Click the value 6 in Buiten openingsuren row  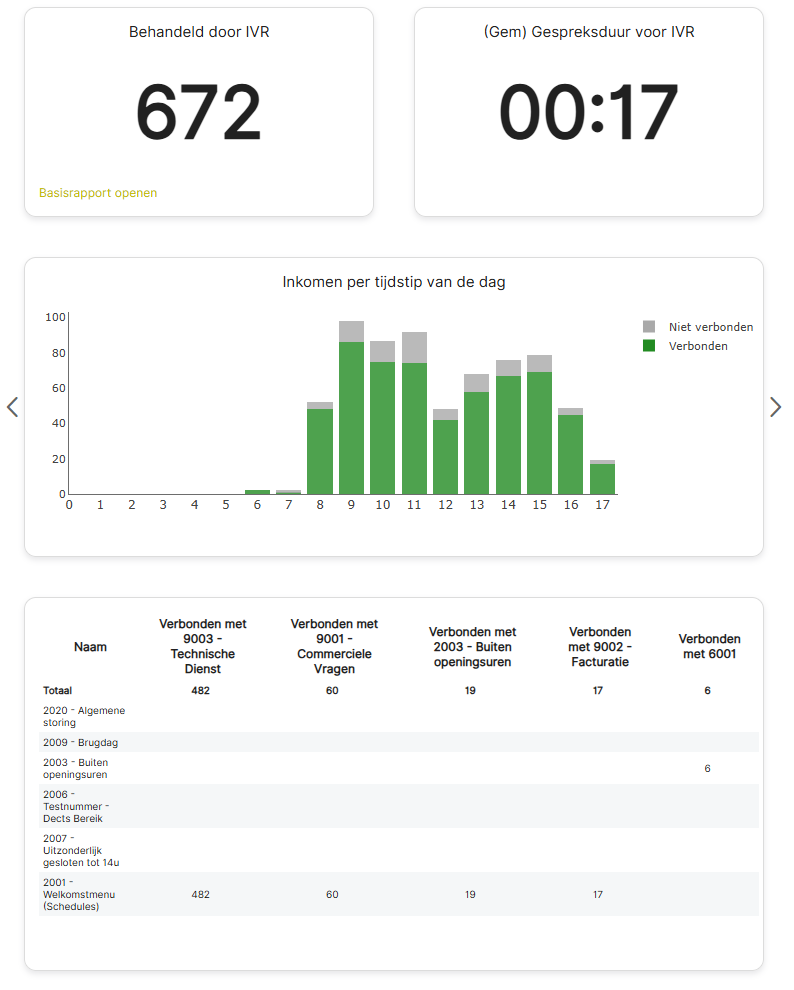tap(707, 769)
